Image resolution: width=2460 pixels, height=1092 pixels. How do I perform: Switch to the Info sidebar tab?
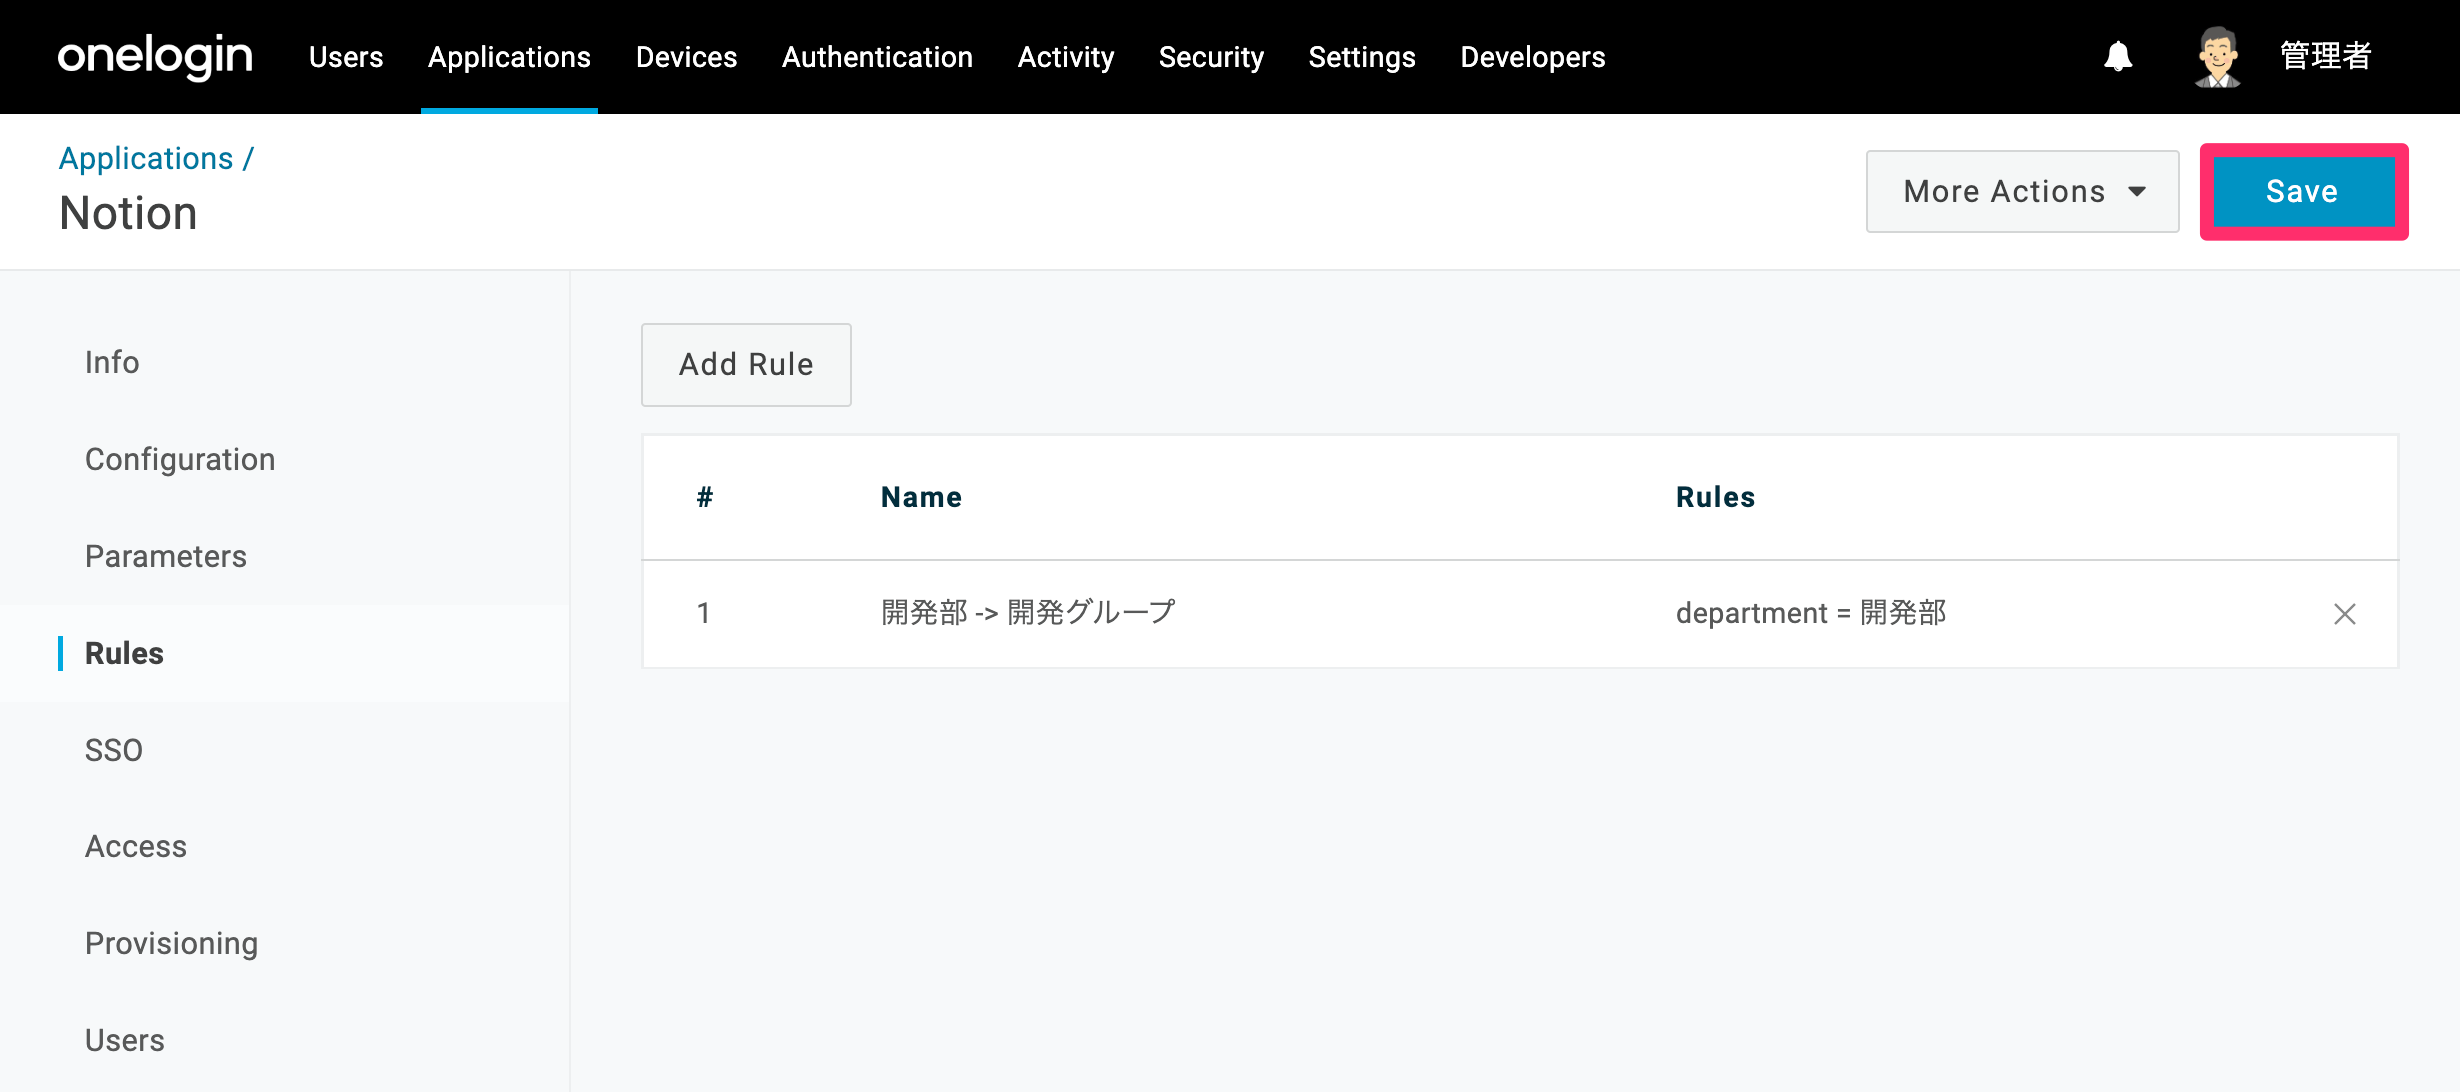coord(112,362)
